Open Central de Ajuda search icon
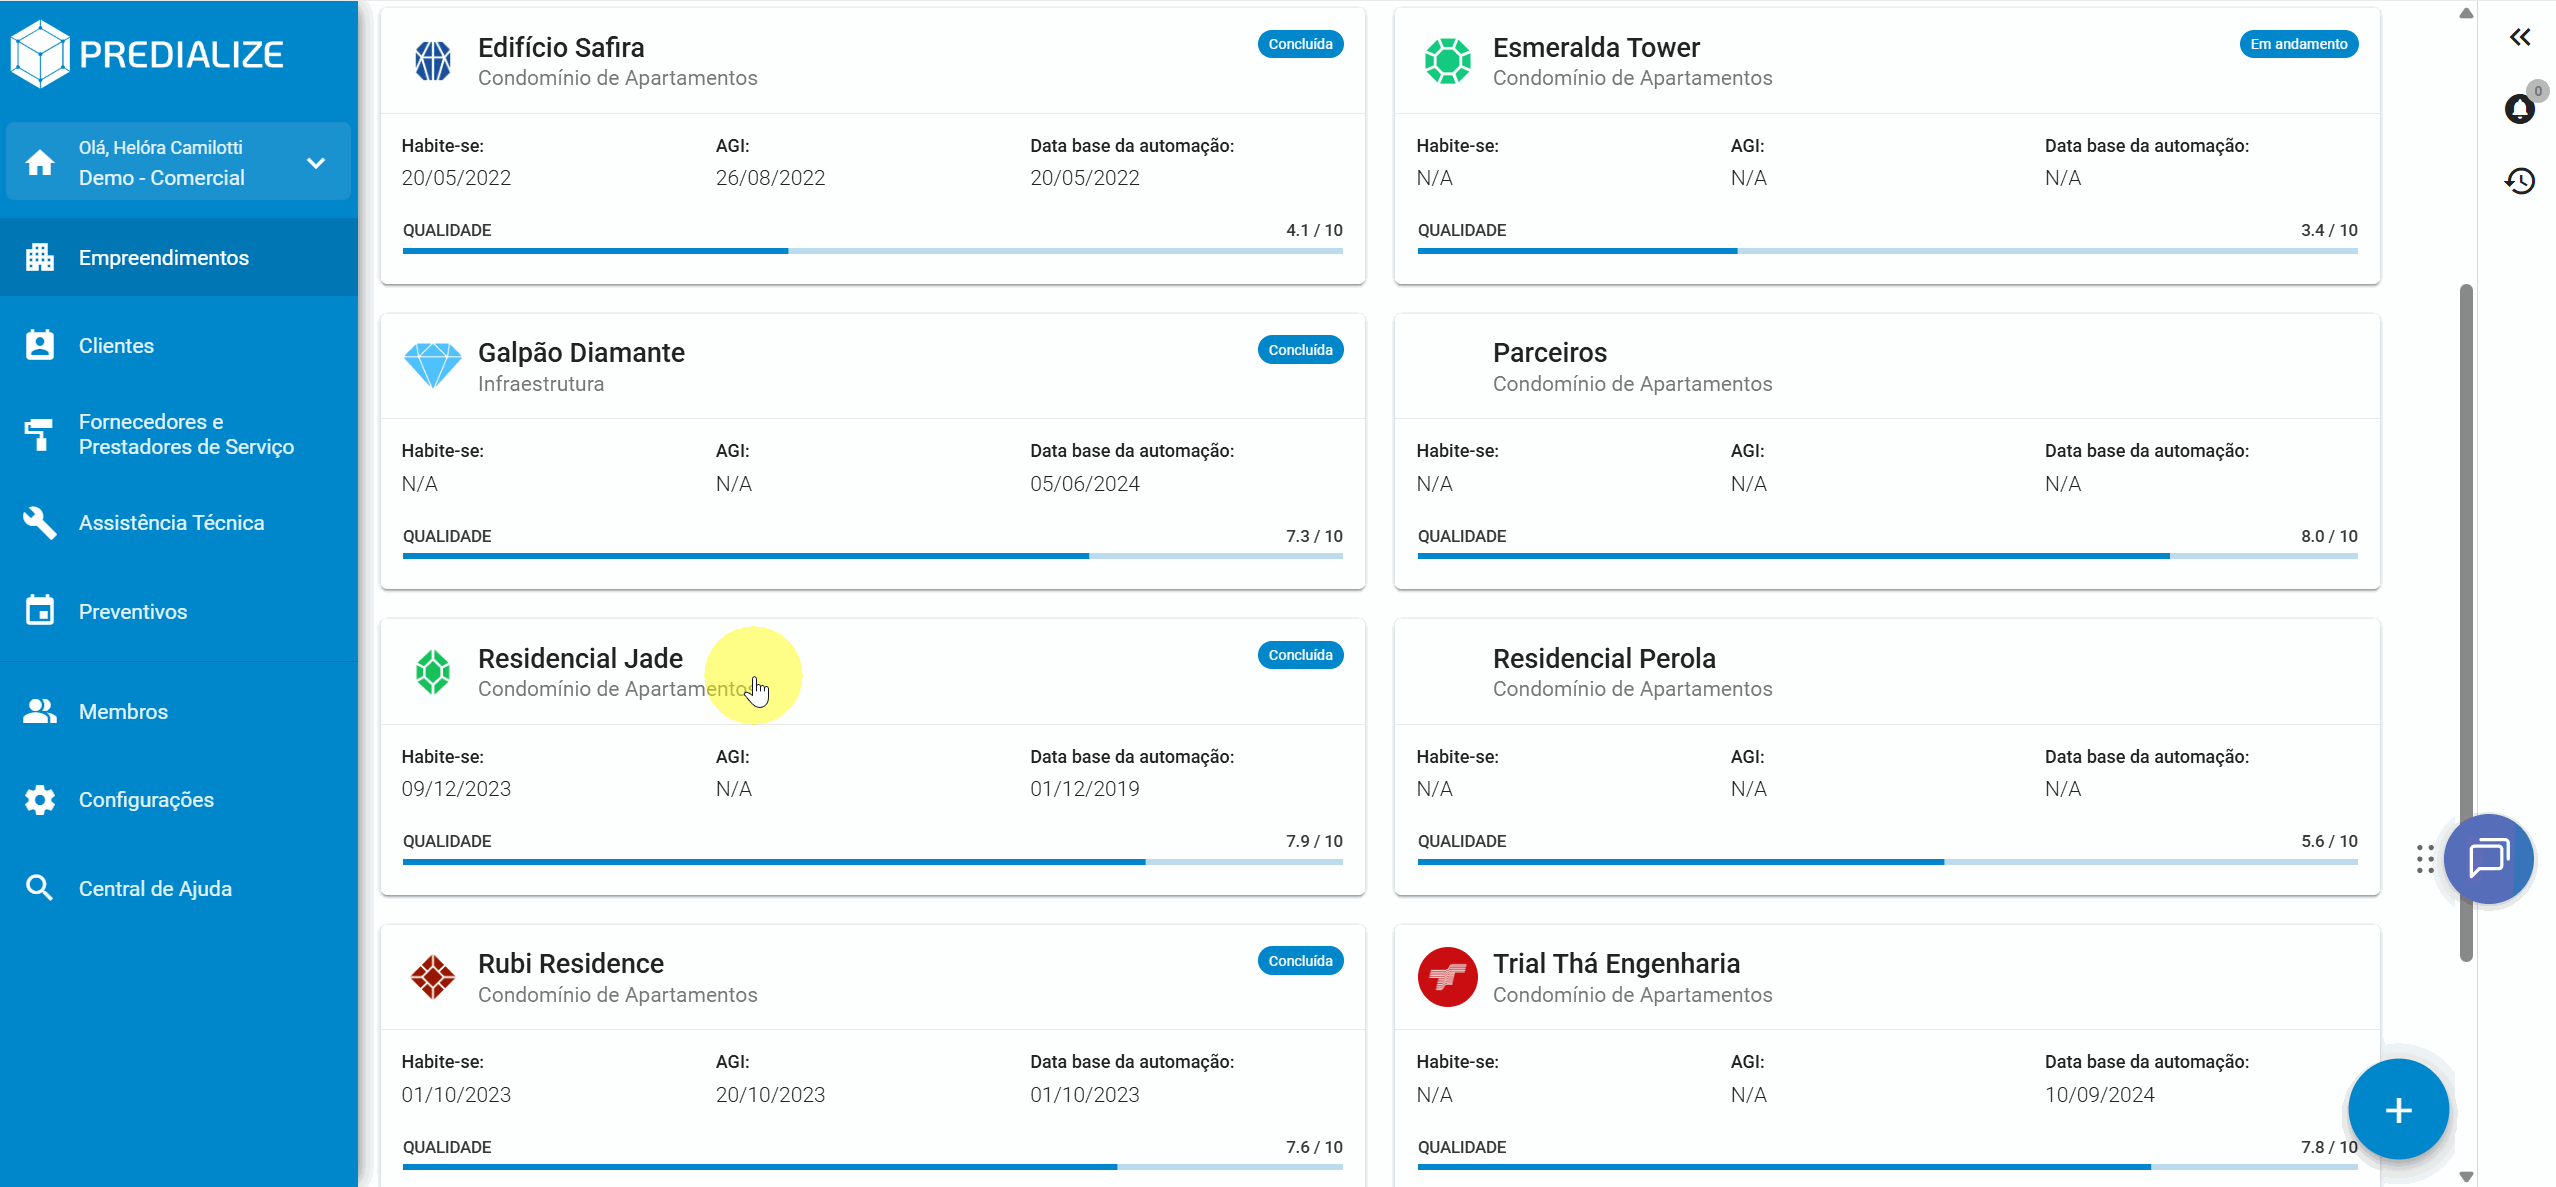The width and height of the screenshot is (2556, 1187). (x=39, y=888)
